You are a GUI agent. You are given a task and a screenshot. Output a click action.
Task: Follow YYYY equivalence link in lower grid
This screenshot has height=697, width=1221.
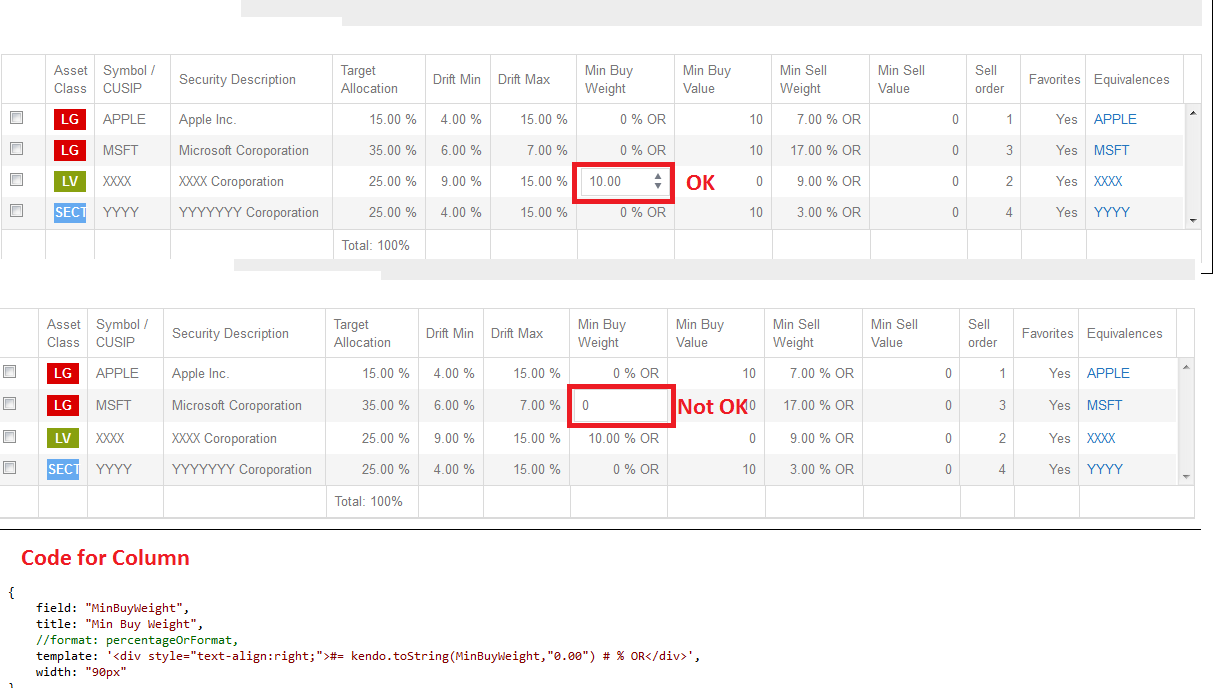1105,469
